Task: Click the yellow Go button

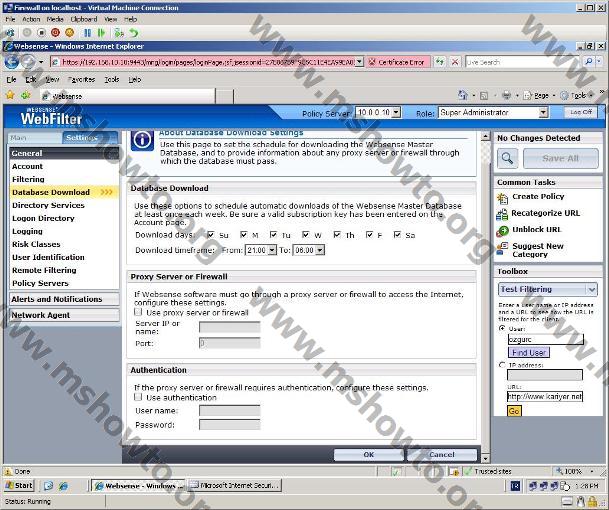Action: (x=514, y=411)
